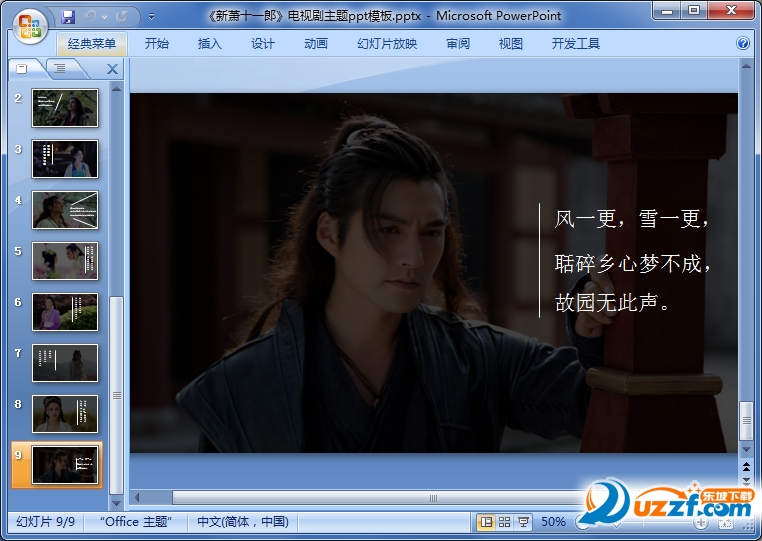Click the poem line 聒碎乡心梦不成，
The height and width of the screenshot is (541, 762).
632,263
